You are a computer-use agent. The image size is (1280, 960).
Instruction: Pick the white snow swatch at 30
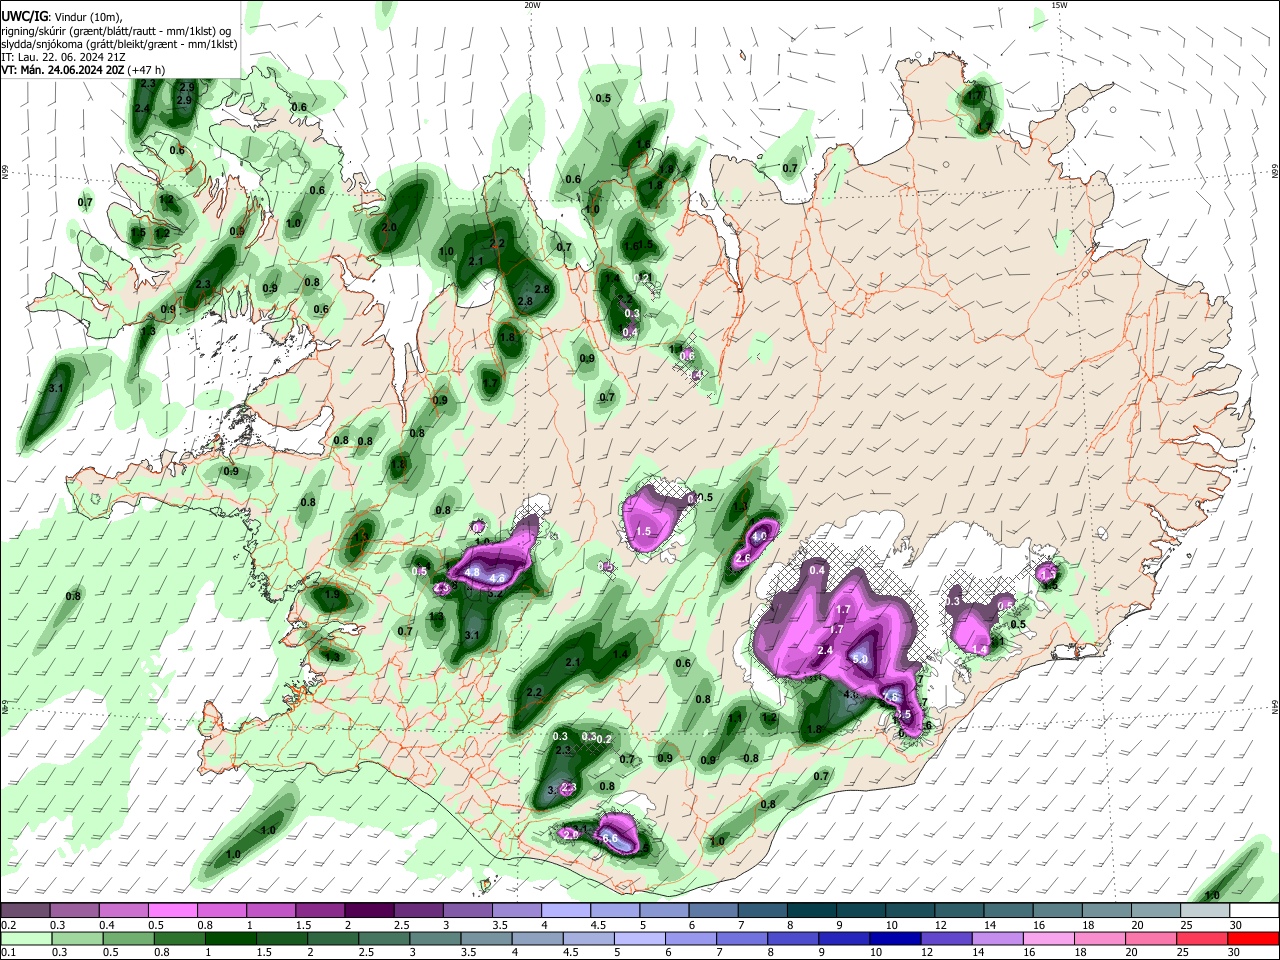coord(1255,910)
